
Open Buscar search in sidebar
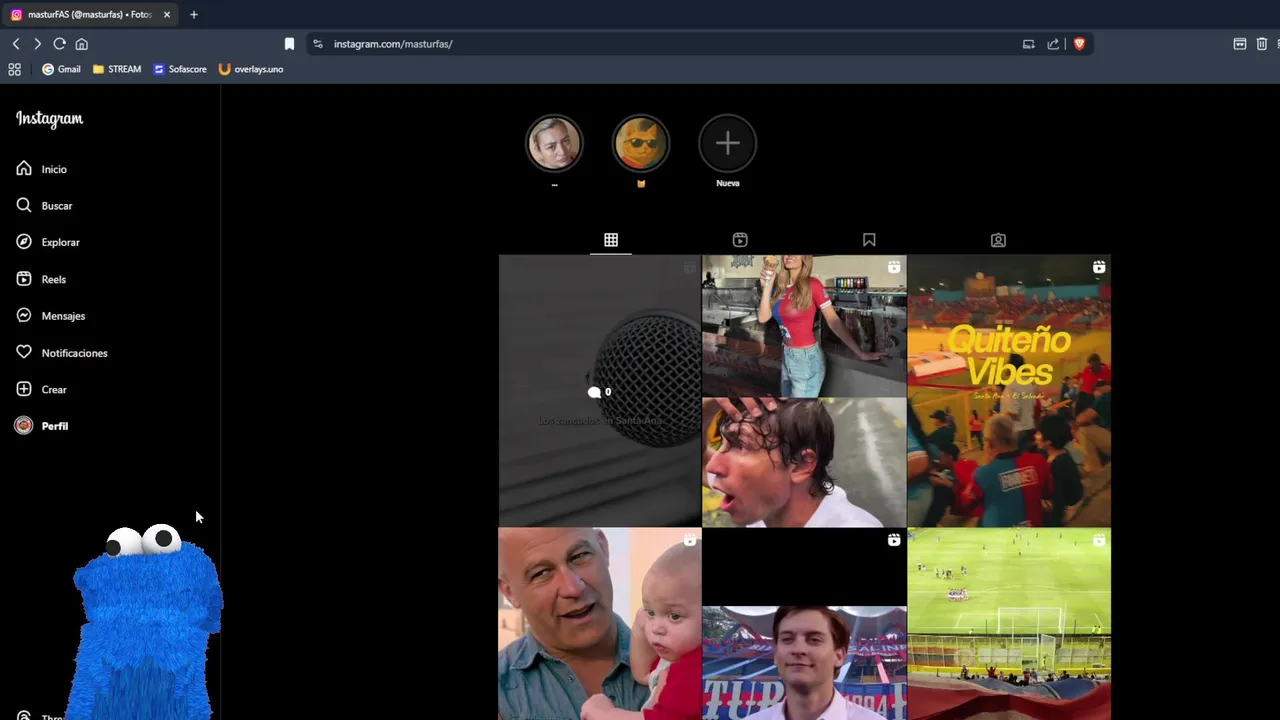[x=44, y=205]
